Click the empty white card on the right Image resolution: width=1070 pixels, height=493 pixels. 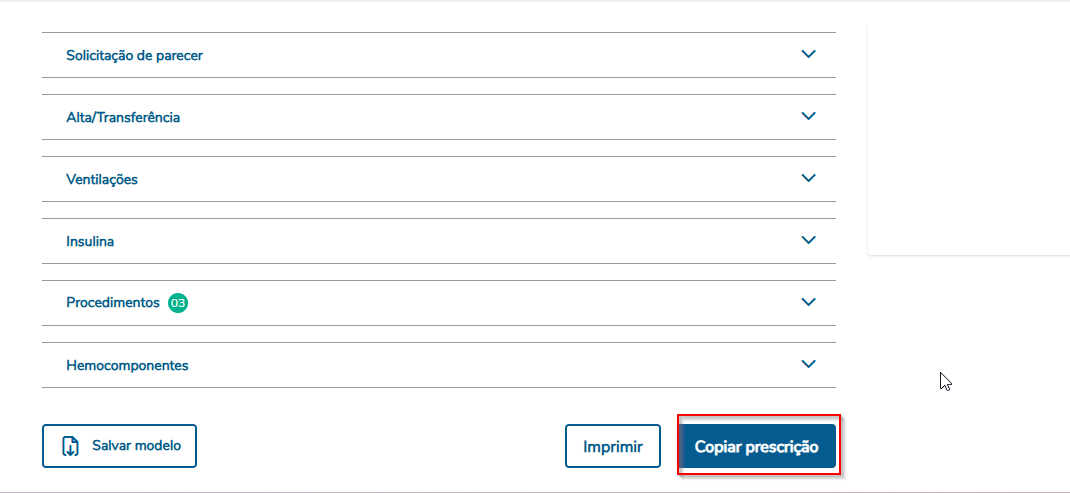click(968, 140)
